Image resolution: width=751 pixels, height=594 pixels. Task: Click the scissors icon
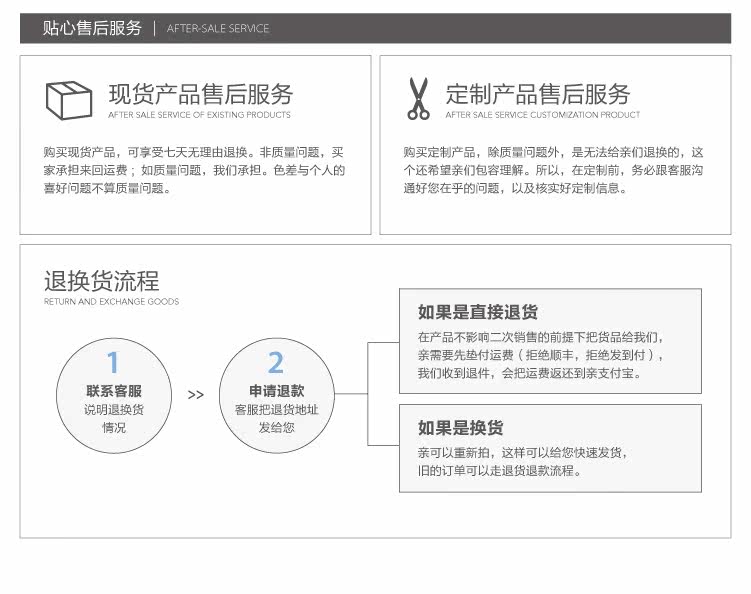coord(418,99)
